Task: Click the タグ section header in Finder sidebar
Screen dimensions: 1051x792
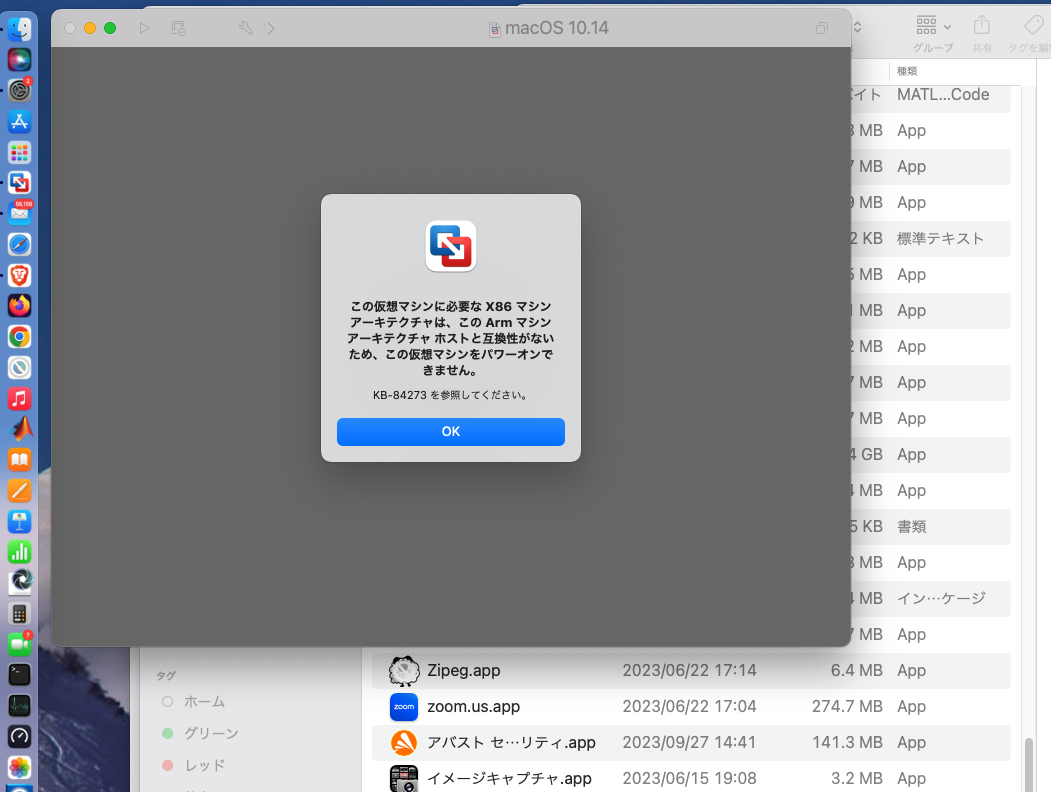Action: 166,675
